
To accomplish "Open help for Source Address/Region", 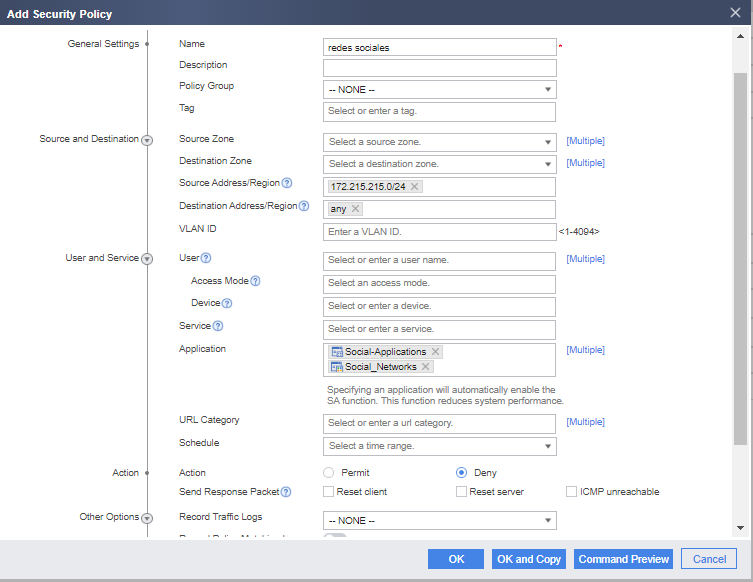I will click(x=287, y=183).
